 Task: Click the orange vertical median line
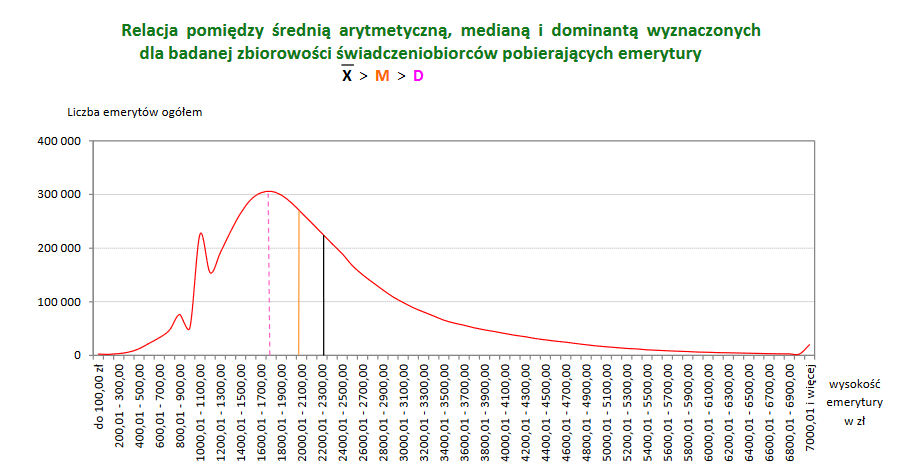[x=298, y=290]
